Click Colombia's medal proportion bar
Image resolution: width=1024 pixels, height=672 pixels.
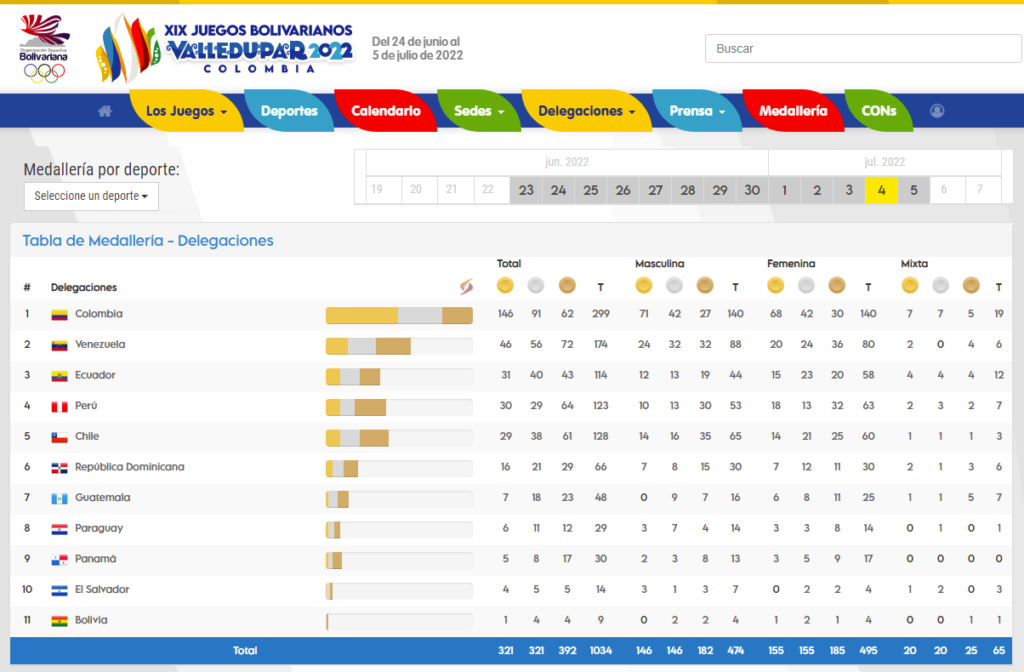[399, 315]
